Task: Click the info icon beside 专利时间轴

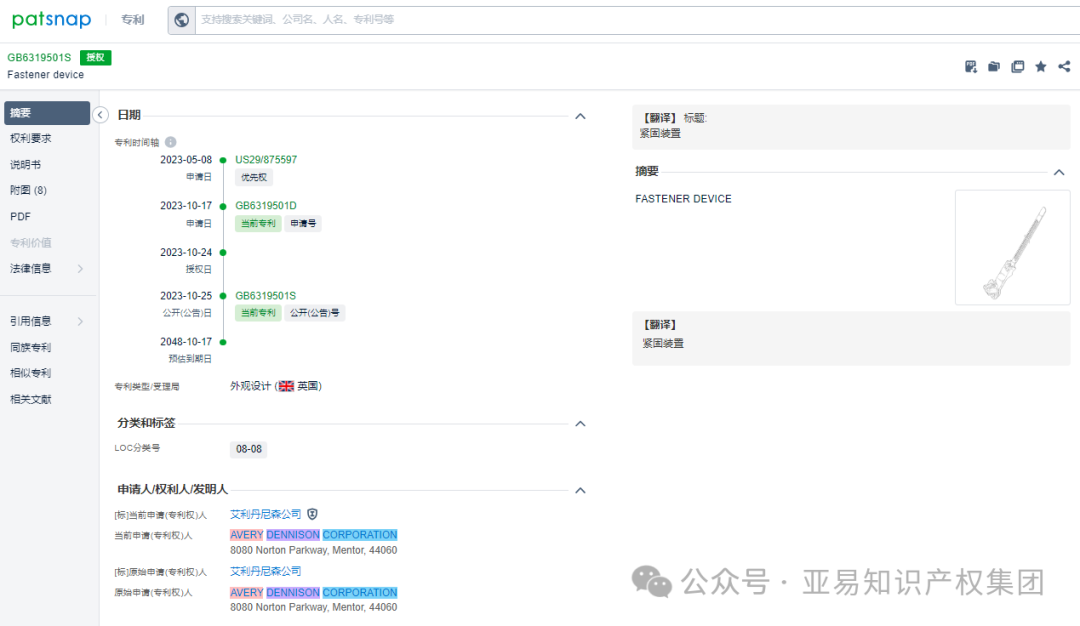Action: [170, 142]
